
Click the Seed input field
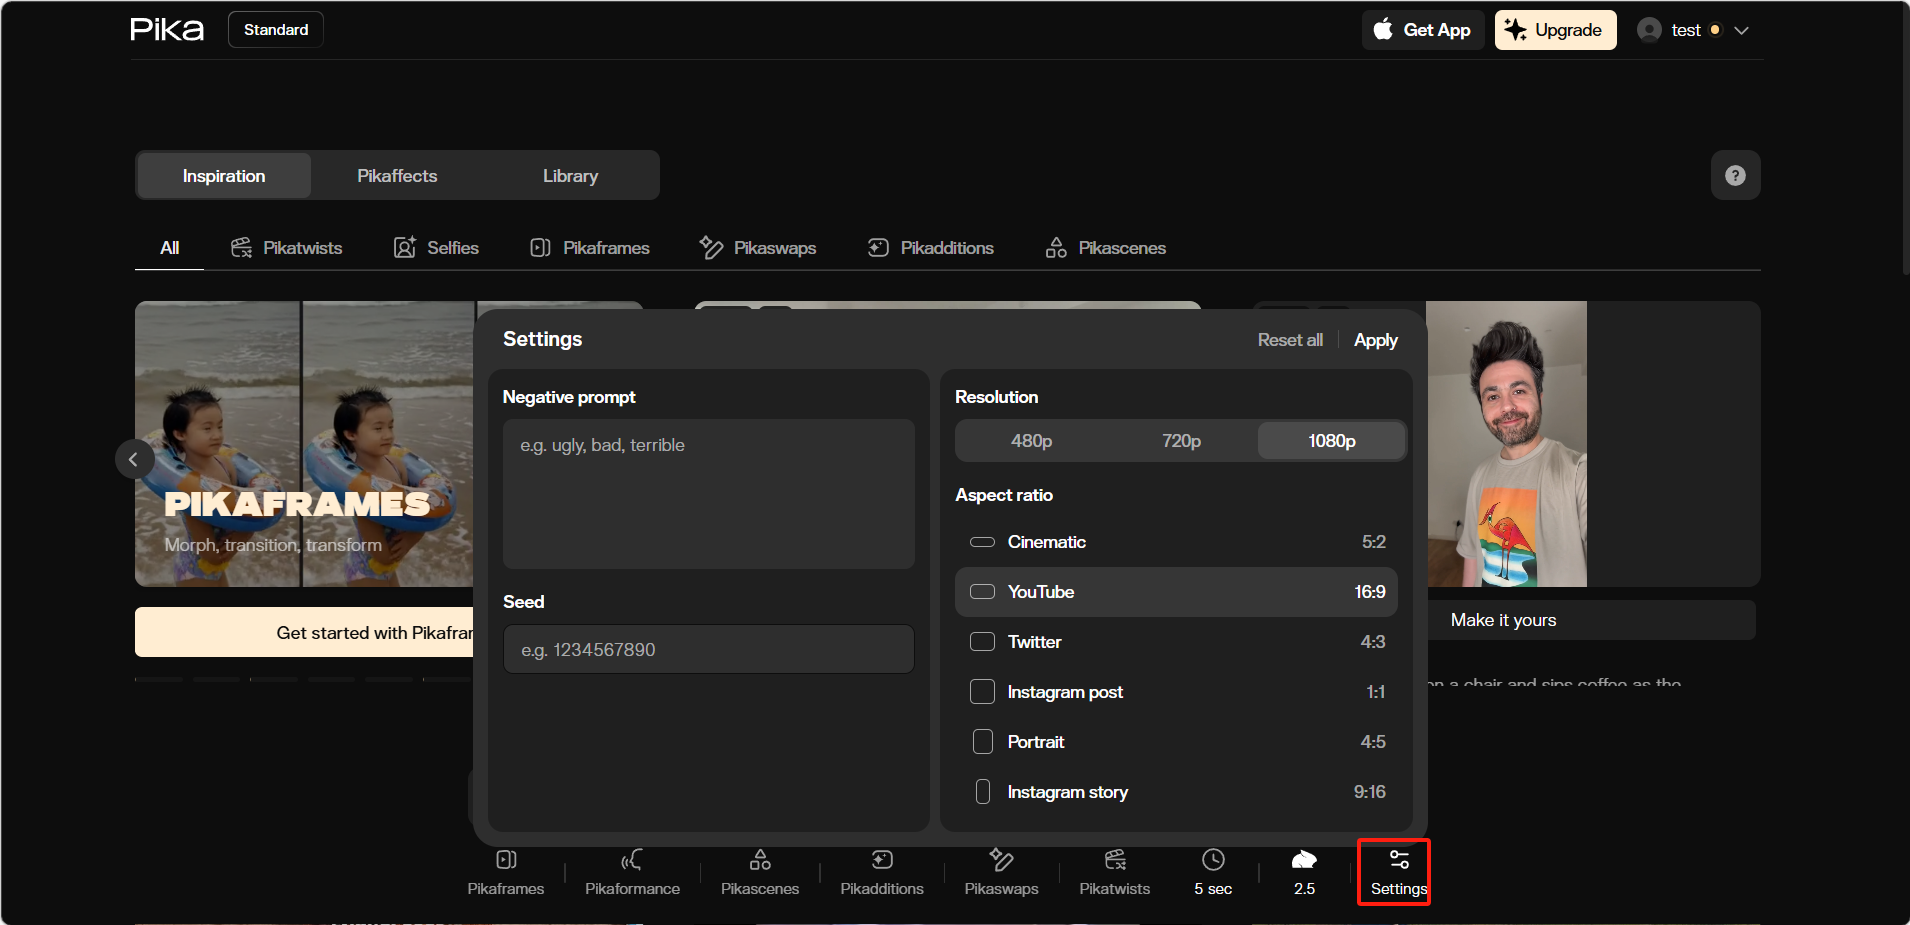click(x=708, y=650)
